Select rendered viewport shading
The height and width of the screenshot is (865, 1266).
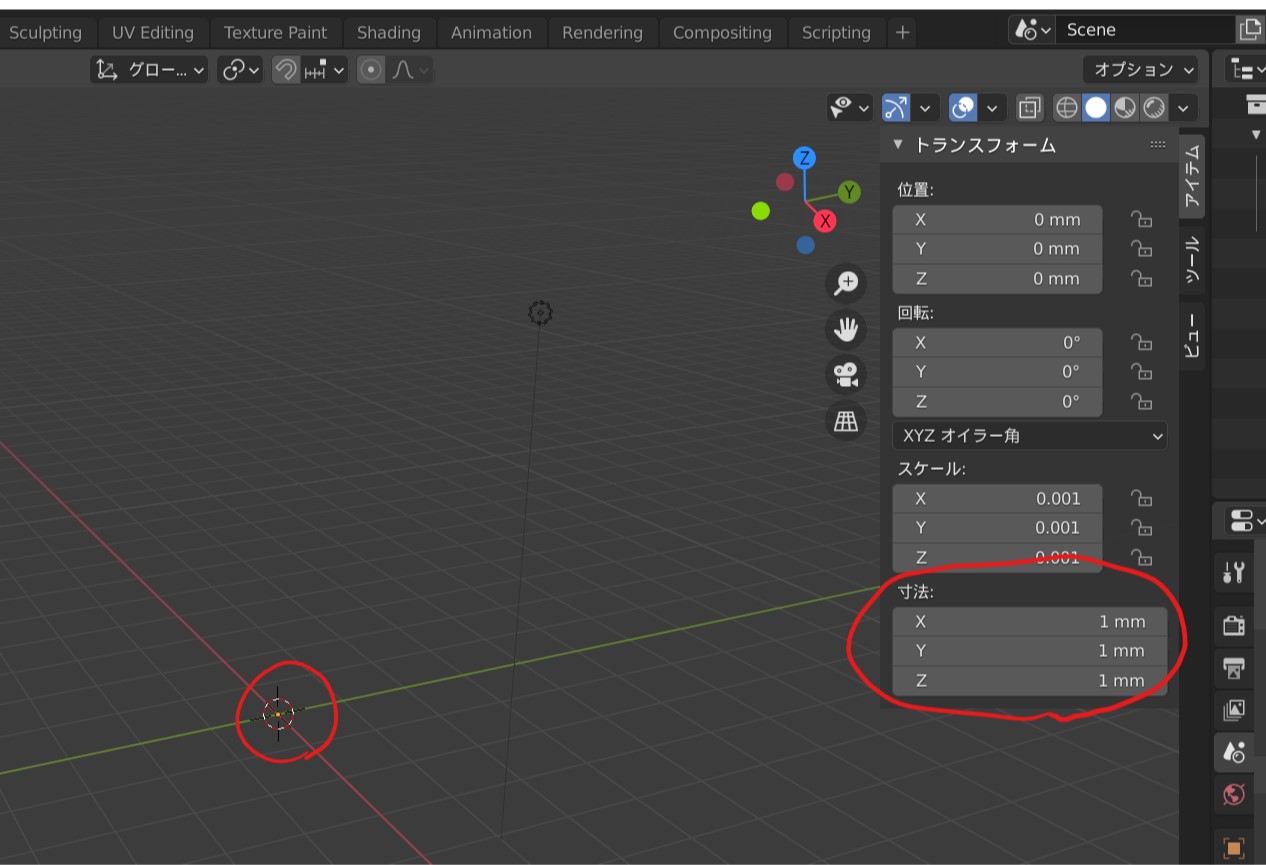[x=1154, y=107]
